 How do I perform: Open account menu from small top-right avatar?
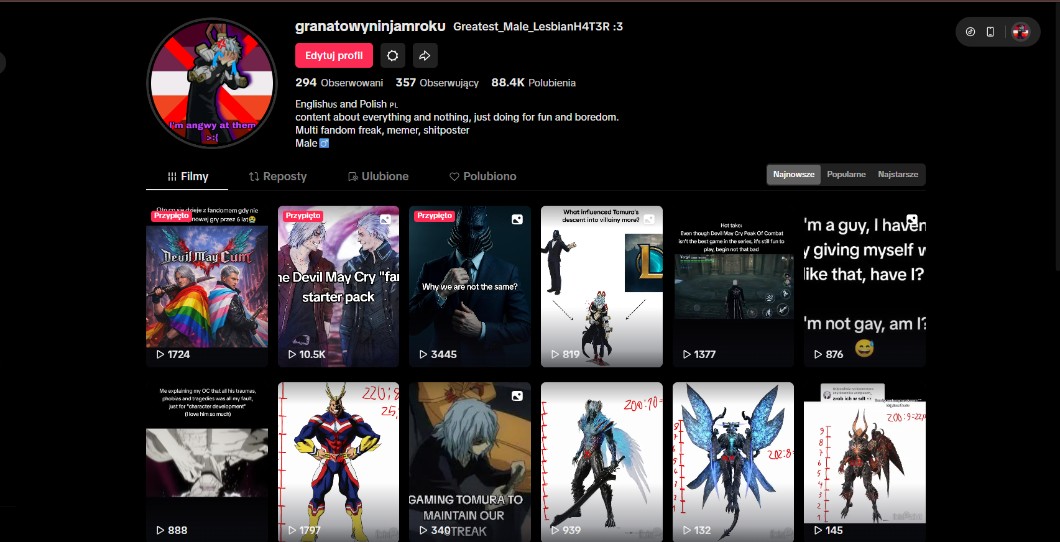click(1020, 32)
